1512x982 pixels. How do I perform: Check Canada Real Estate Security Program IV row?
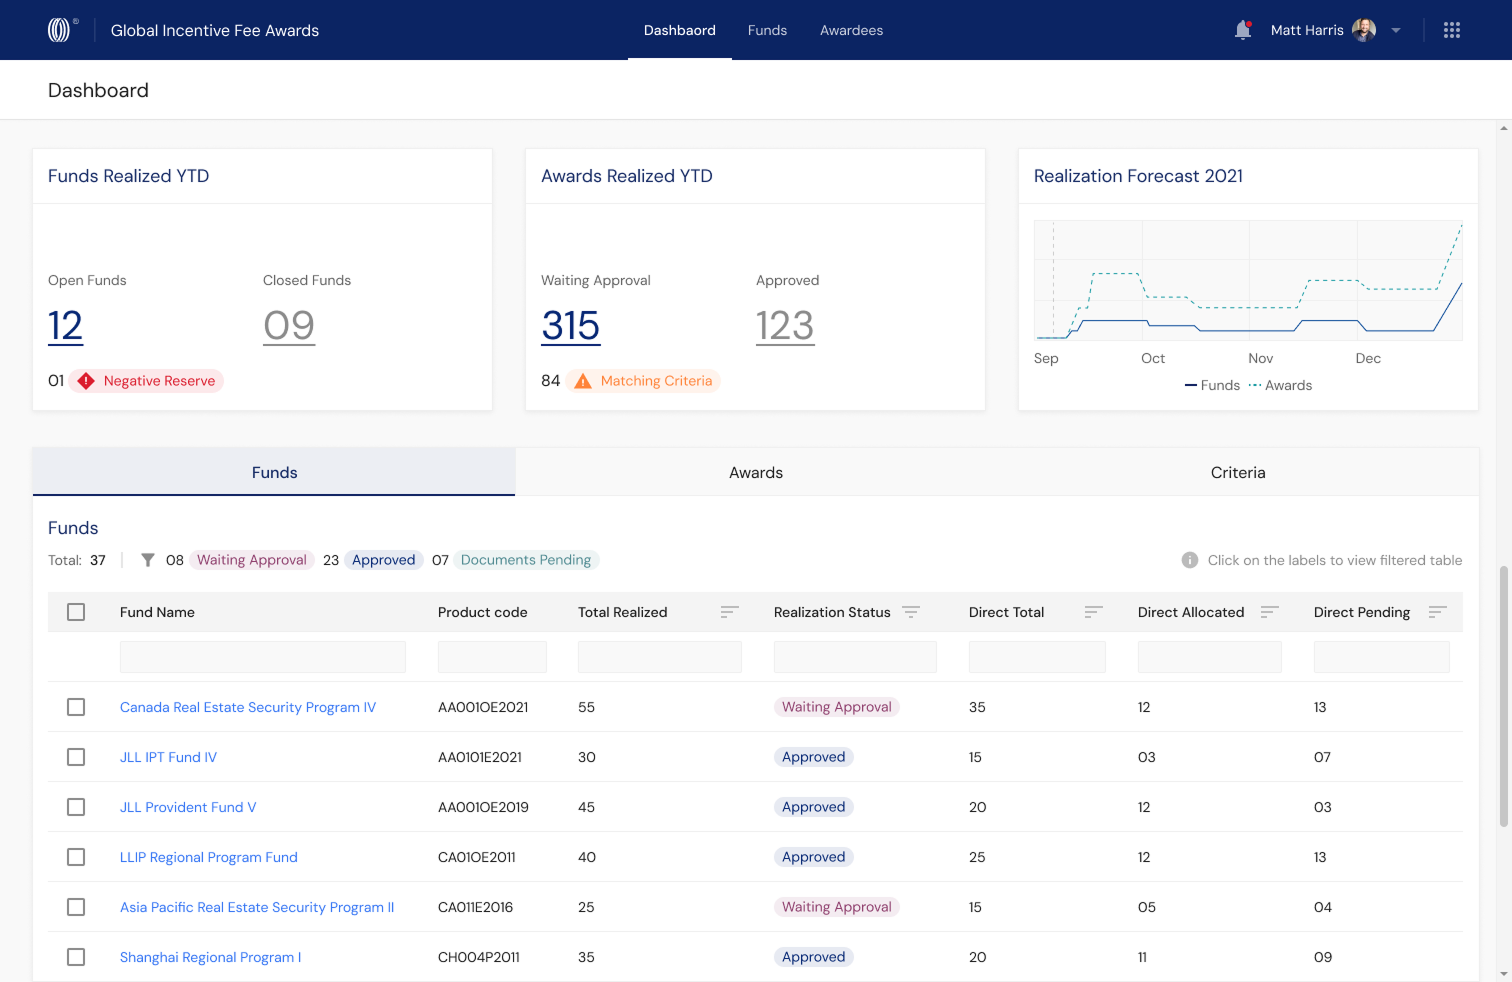tap(76, 707)
